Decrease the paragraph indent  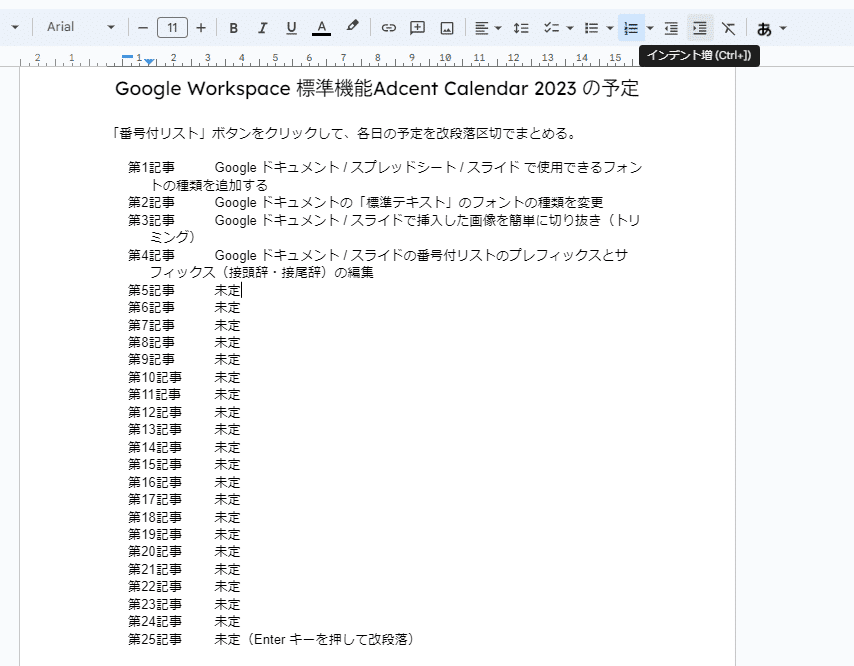671,28
